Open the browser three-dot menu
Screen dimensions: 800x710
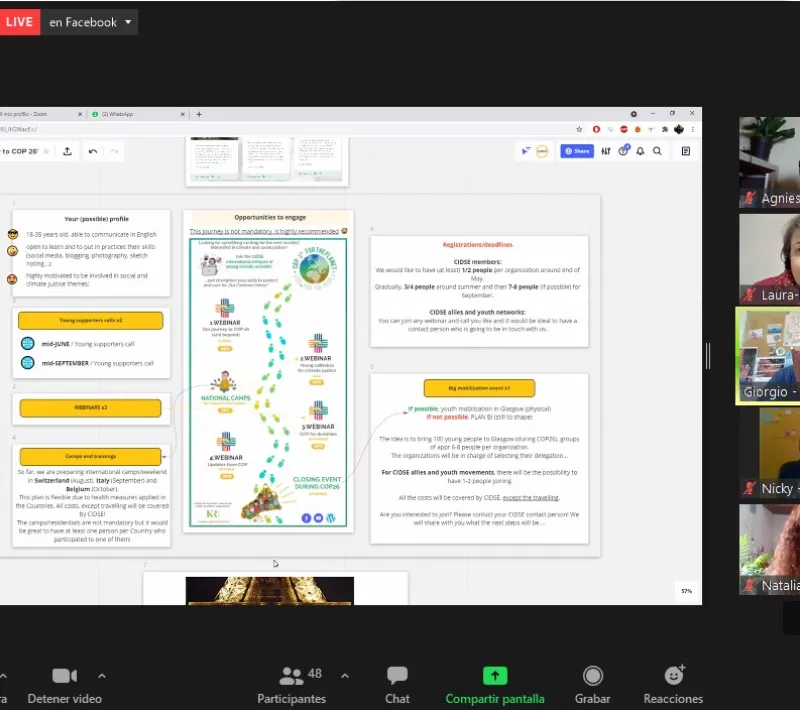click(x=692, y=129)
